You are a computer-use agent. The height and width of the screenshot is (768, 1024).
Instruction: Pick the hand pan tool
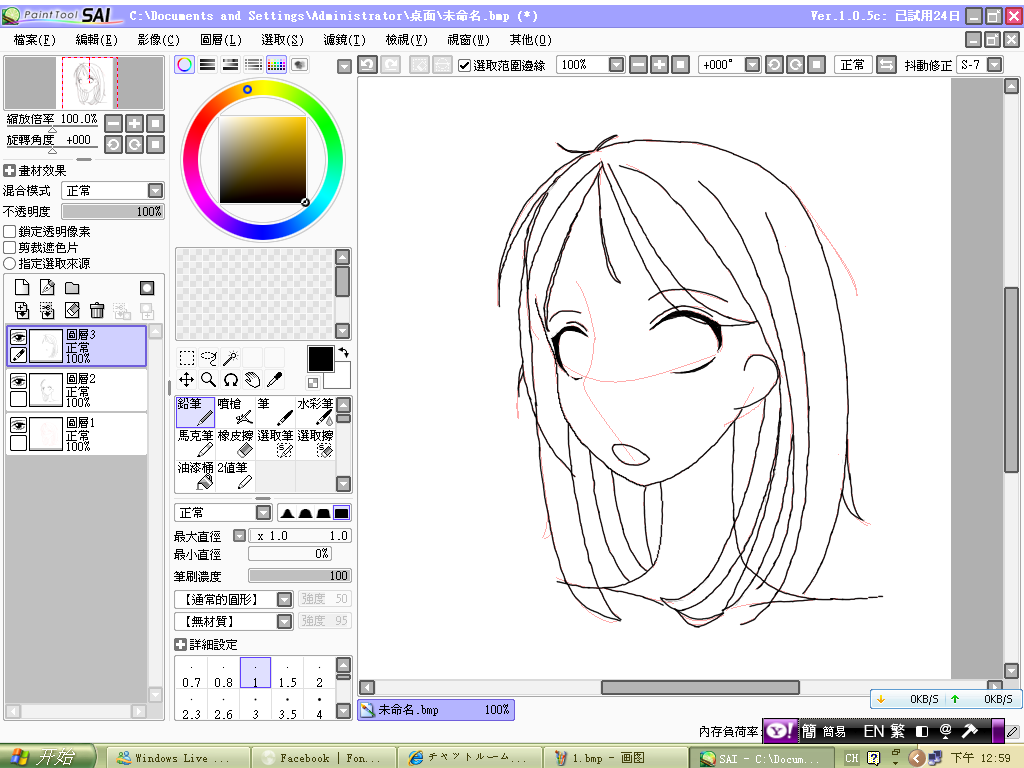[253, 379]
